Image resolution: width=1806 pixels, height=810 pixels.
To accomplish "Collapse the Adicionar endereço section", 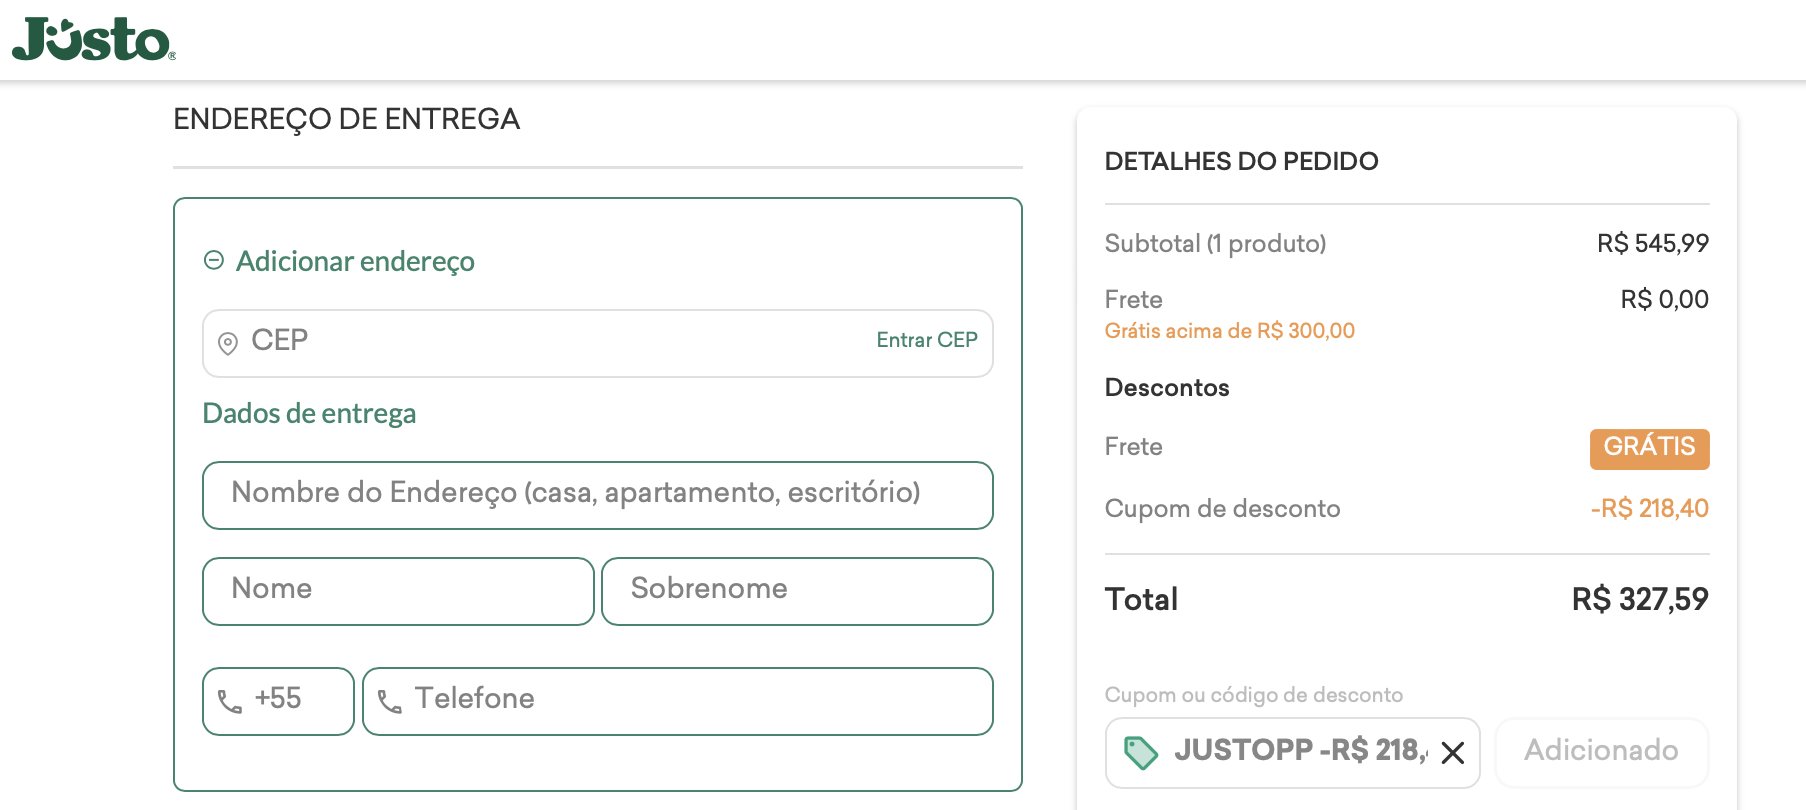I will 213,260.
